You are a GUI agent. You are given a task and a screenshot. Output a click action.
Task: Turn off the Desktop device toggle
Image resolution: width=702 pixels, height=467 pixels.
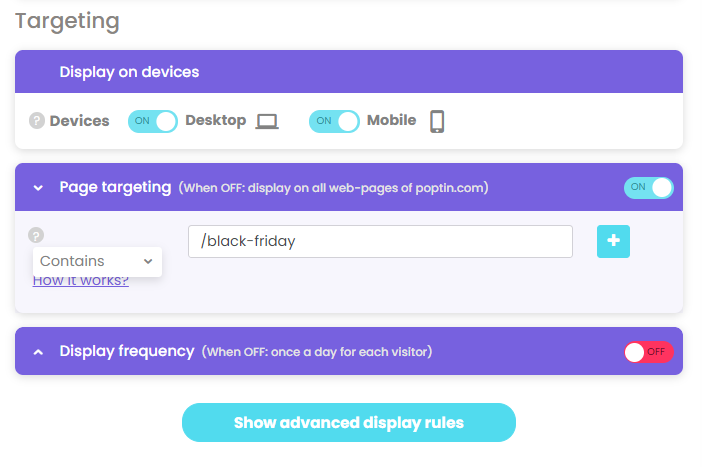click(153, 121)
